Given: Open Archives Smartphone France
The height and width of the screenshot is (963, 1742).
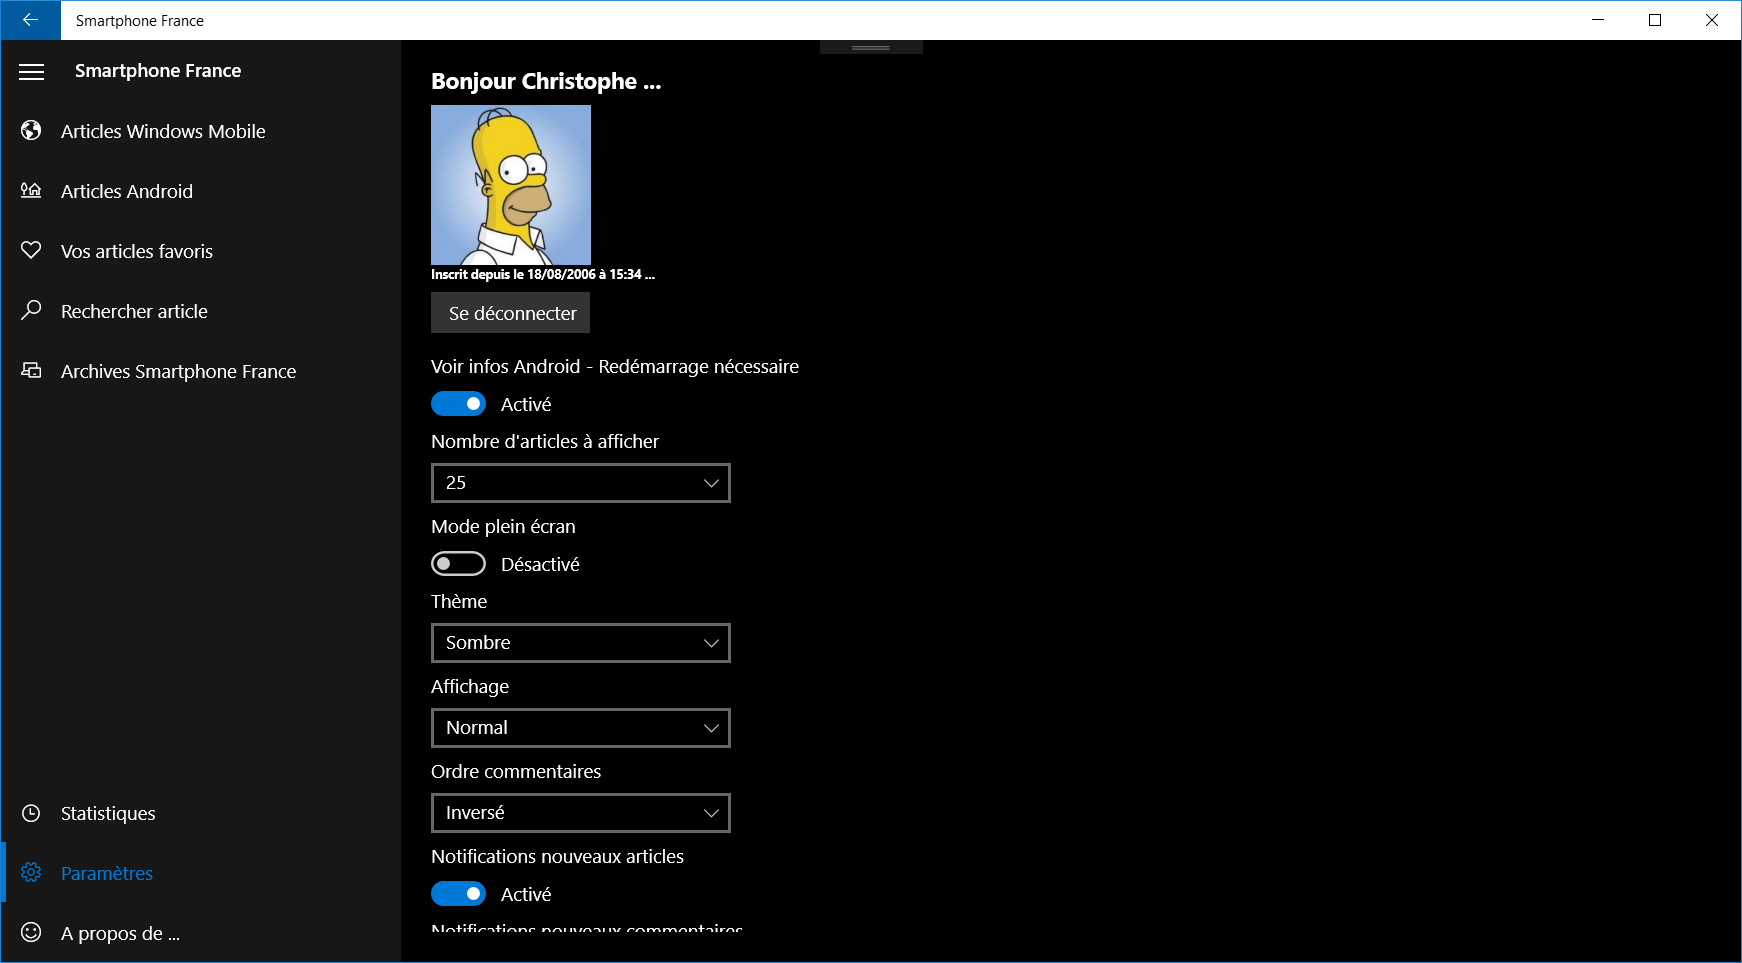Looking at the screenshot, I should pos(201,371).
